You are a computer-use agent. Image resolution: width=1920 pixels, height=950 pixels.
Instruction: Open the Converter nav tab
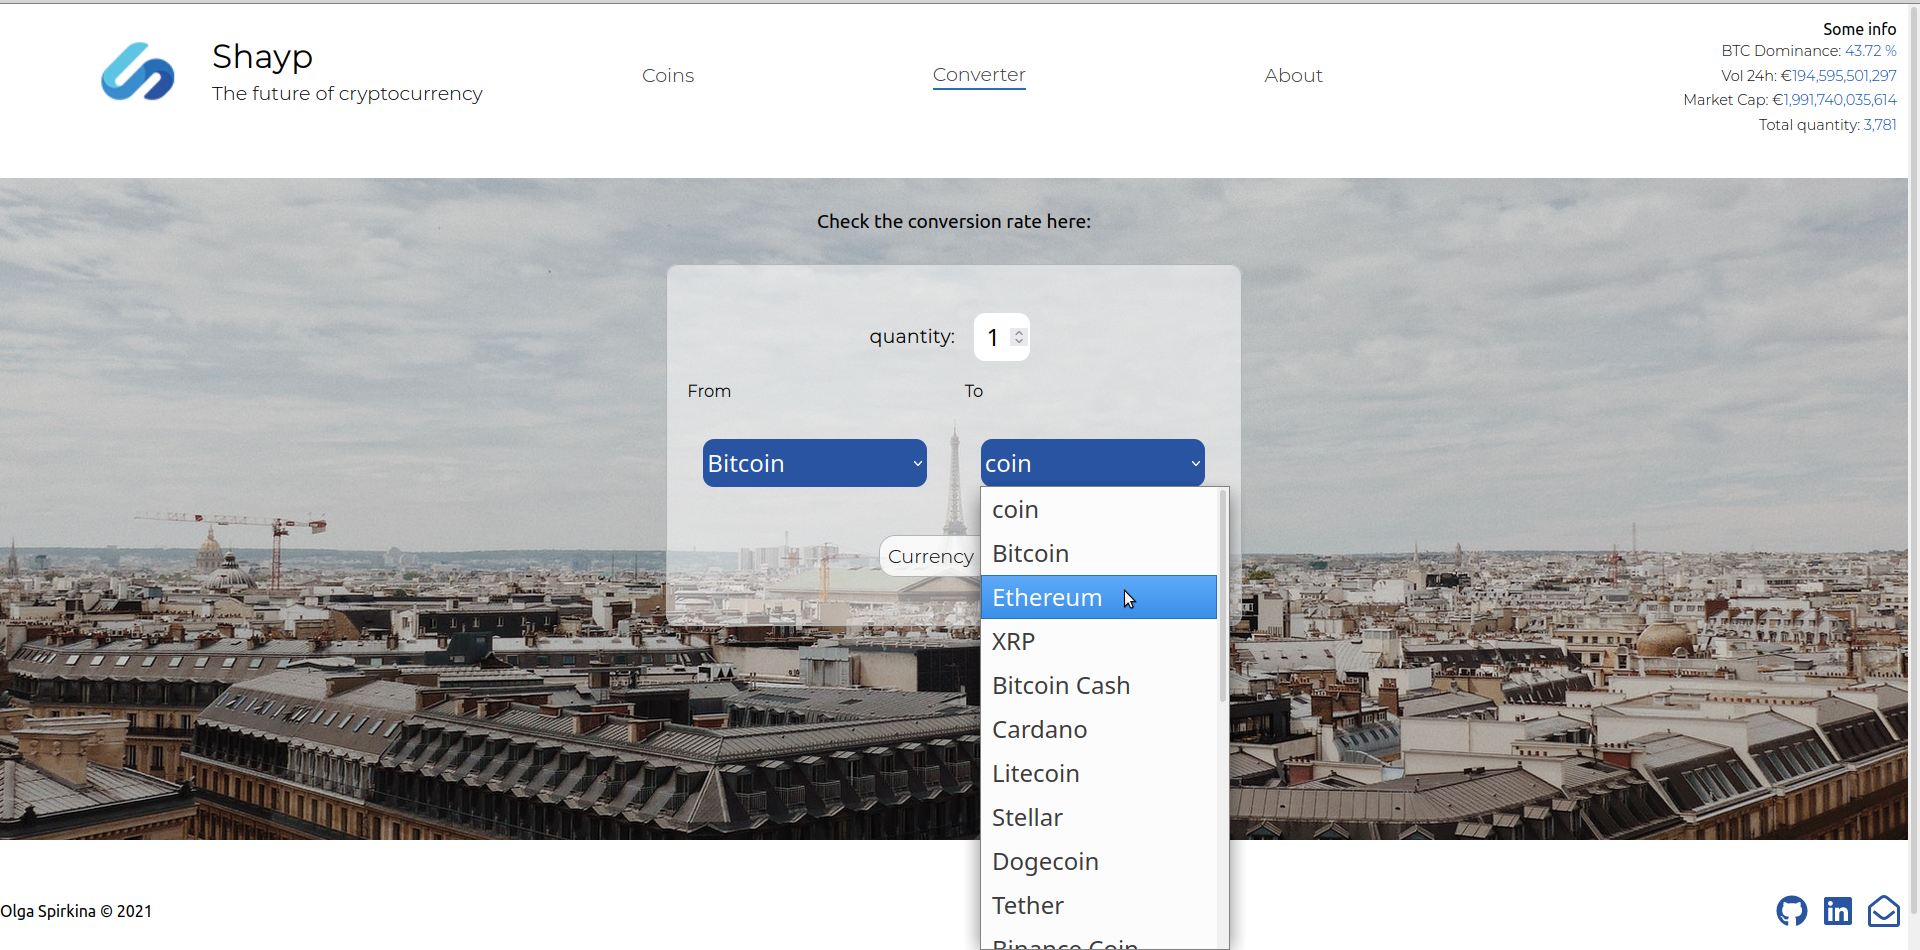point(978,75)
